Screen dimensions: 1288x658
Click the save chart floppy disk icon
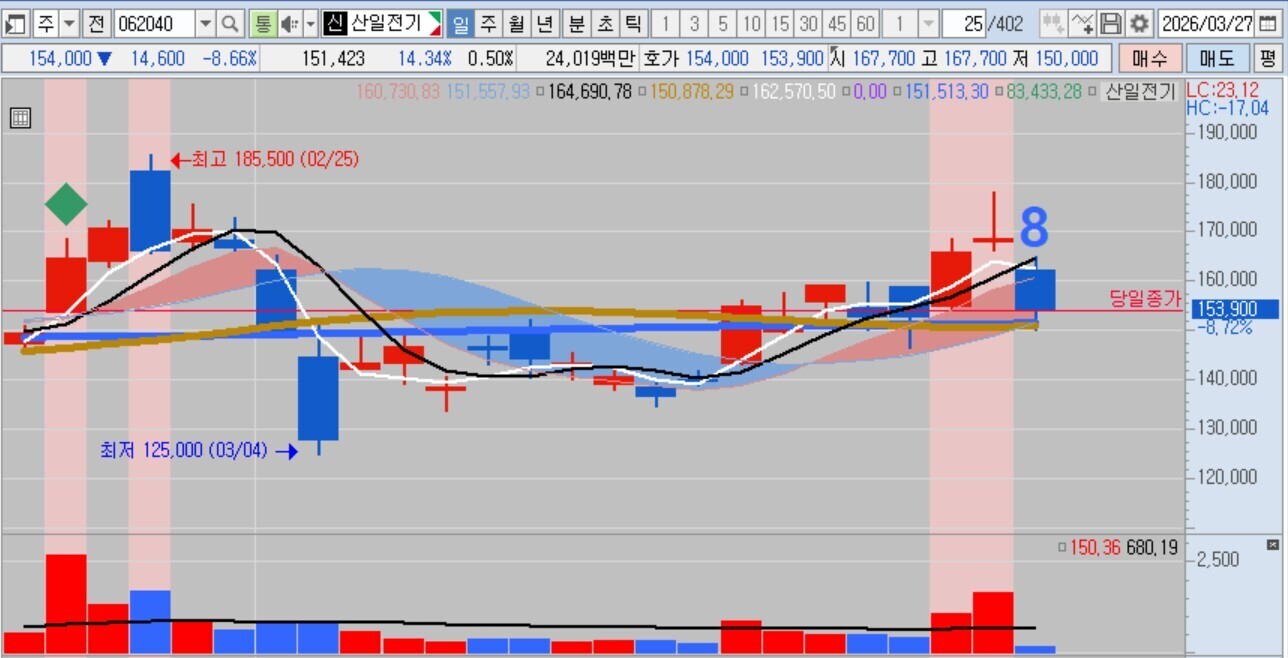pyautogui.click(x=1111, y=23)
